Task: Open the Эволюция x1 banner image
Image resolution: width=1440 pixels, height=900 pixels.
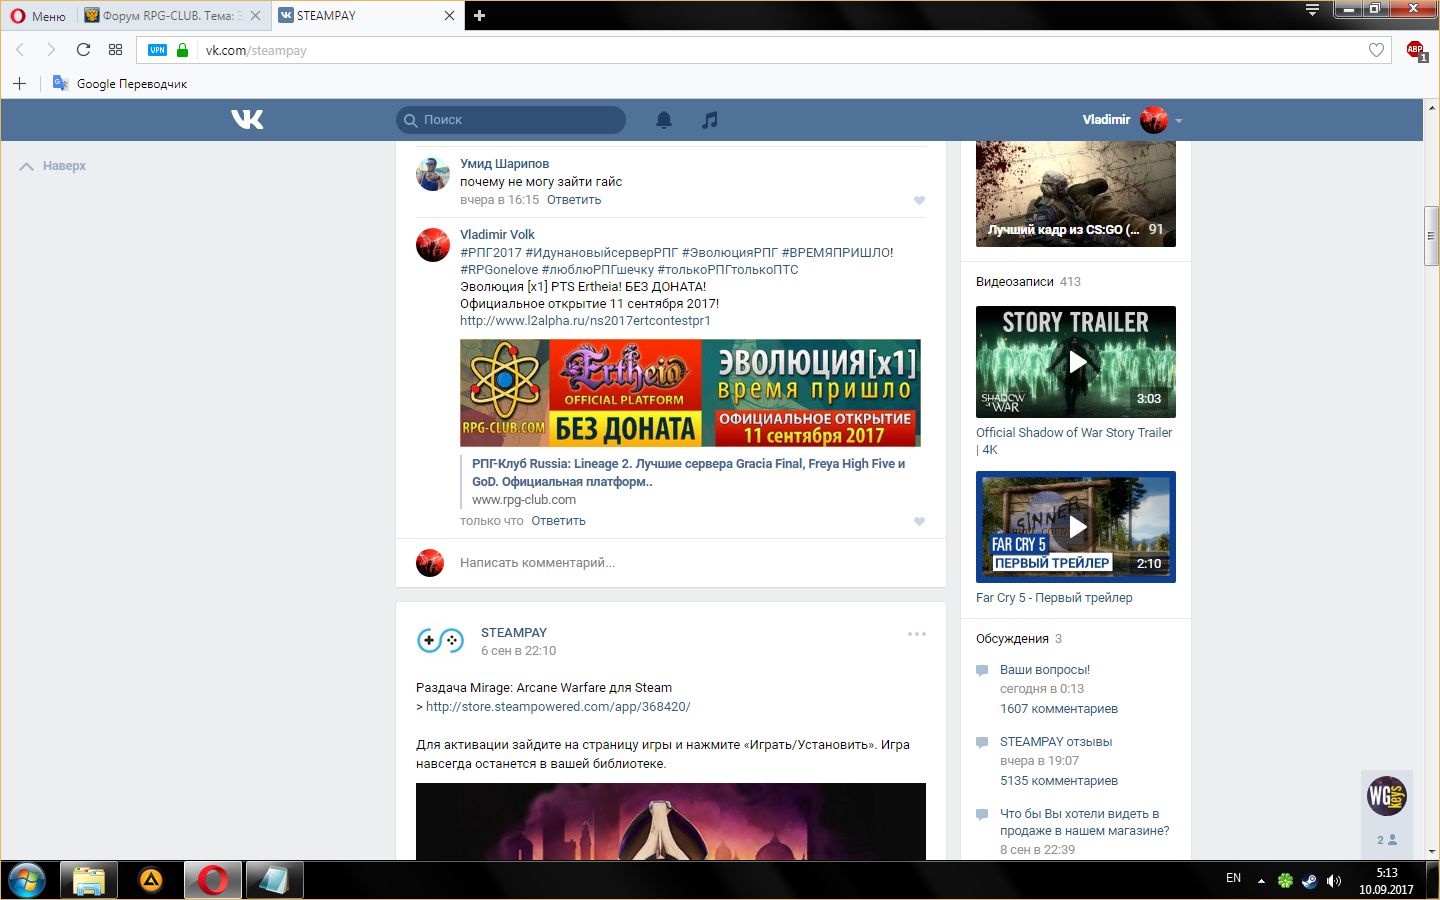Action: pyautogui.click(x=690, y=393)
